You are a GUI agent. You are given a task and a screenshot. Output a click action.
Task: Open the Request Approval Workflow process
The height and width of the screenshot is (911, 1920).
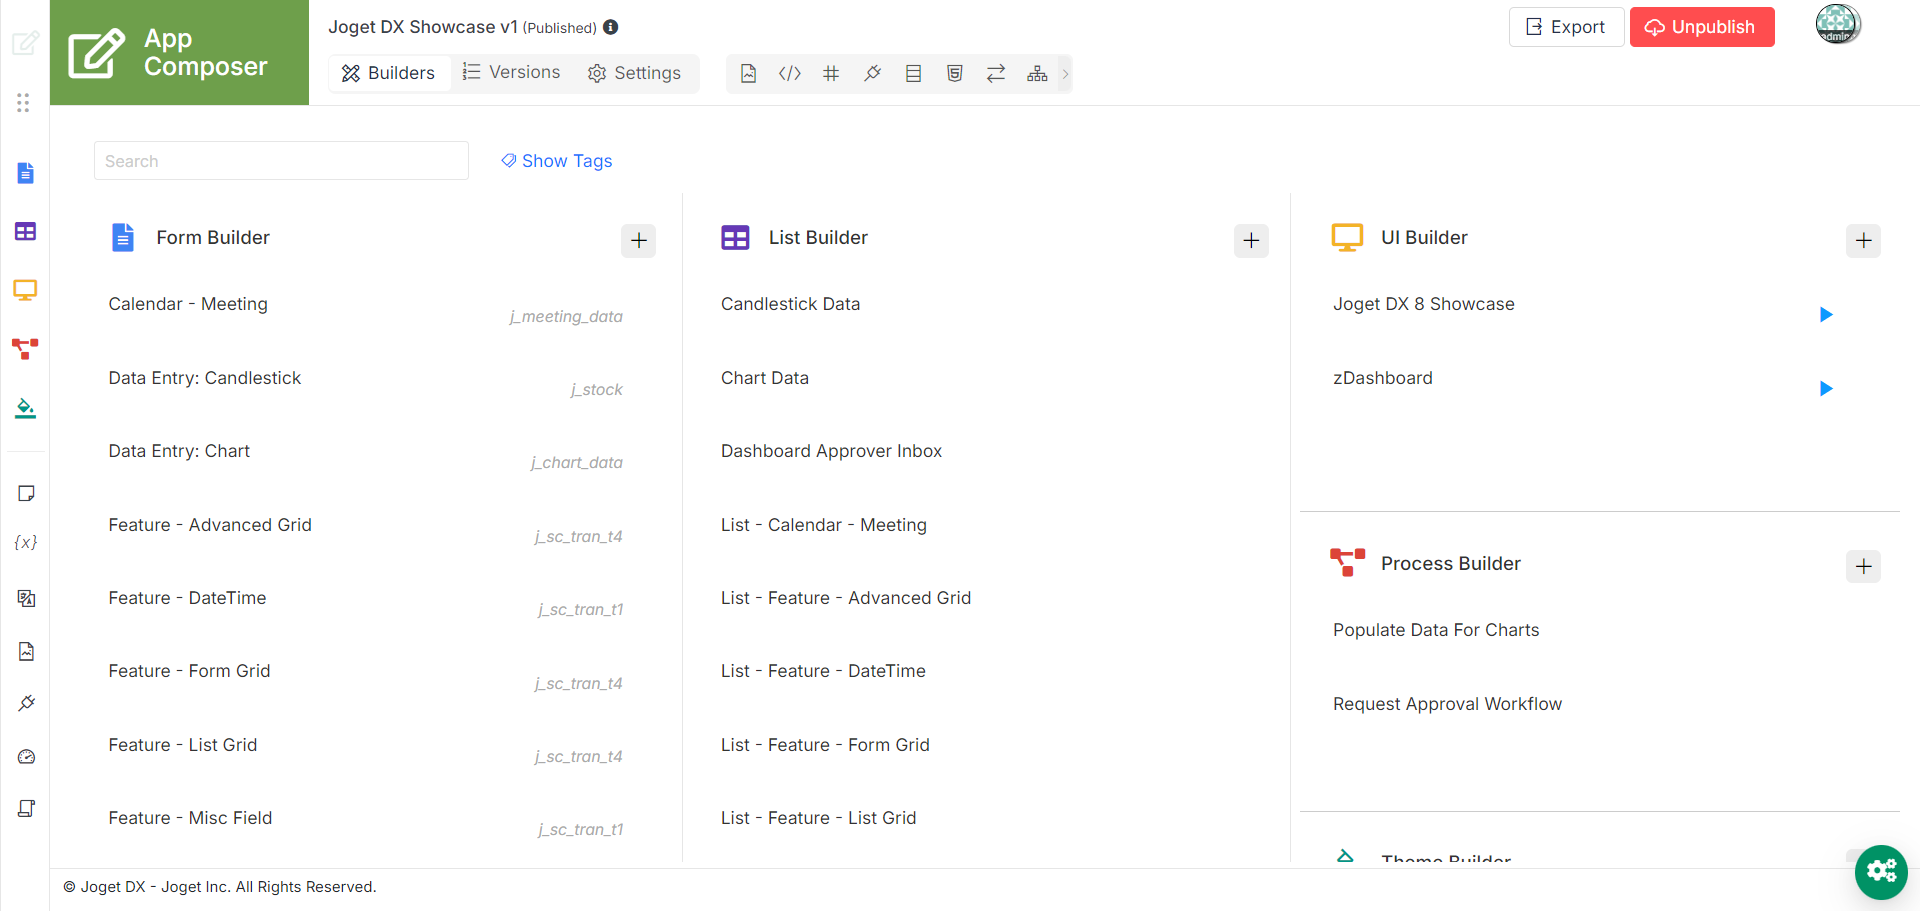pyautogui.click(x=1447, y=704)
